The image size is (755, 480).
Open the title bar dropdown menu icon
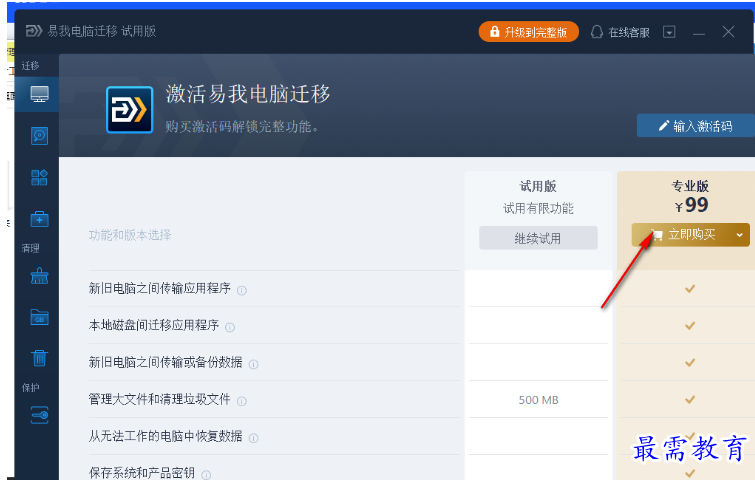669,32
